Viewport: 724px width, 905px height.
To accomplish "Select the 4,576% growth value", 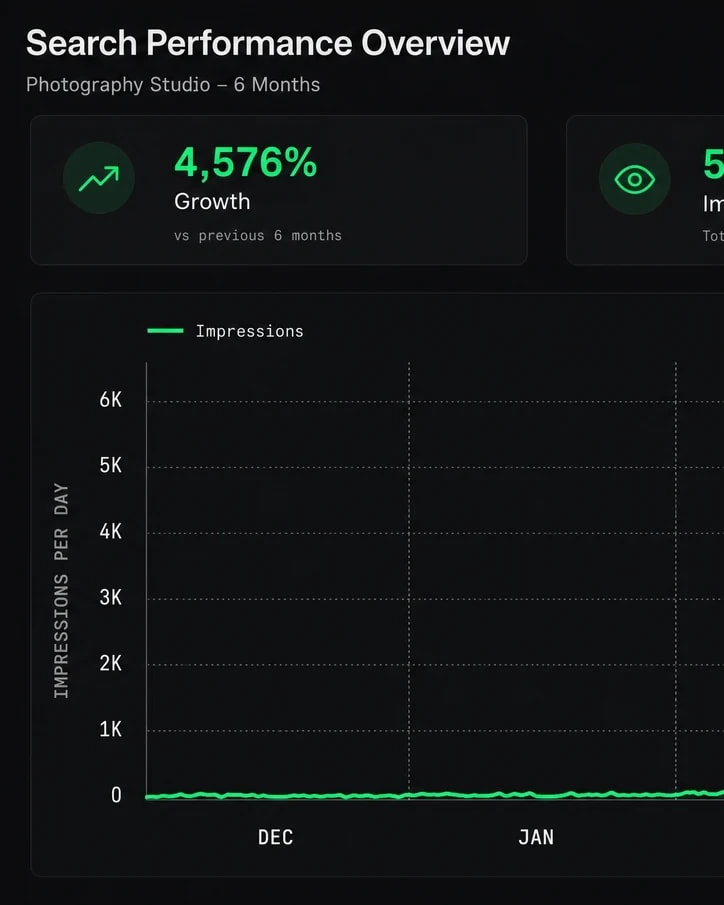I will 245,162.
